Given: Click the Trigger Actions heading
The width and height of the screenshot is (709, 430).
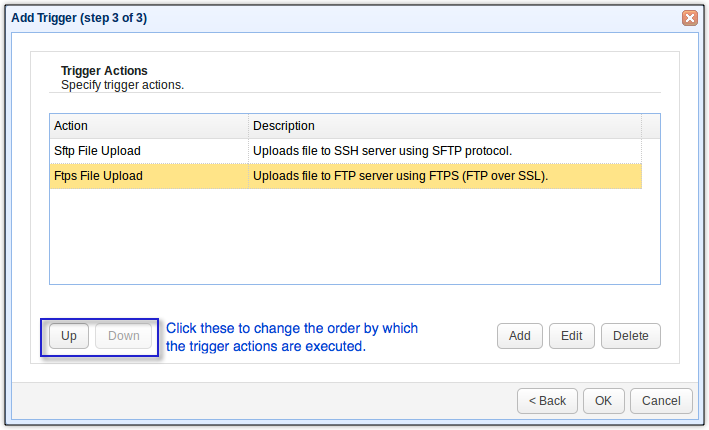Looking at the screenshot, I should (x=104, y=71).
